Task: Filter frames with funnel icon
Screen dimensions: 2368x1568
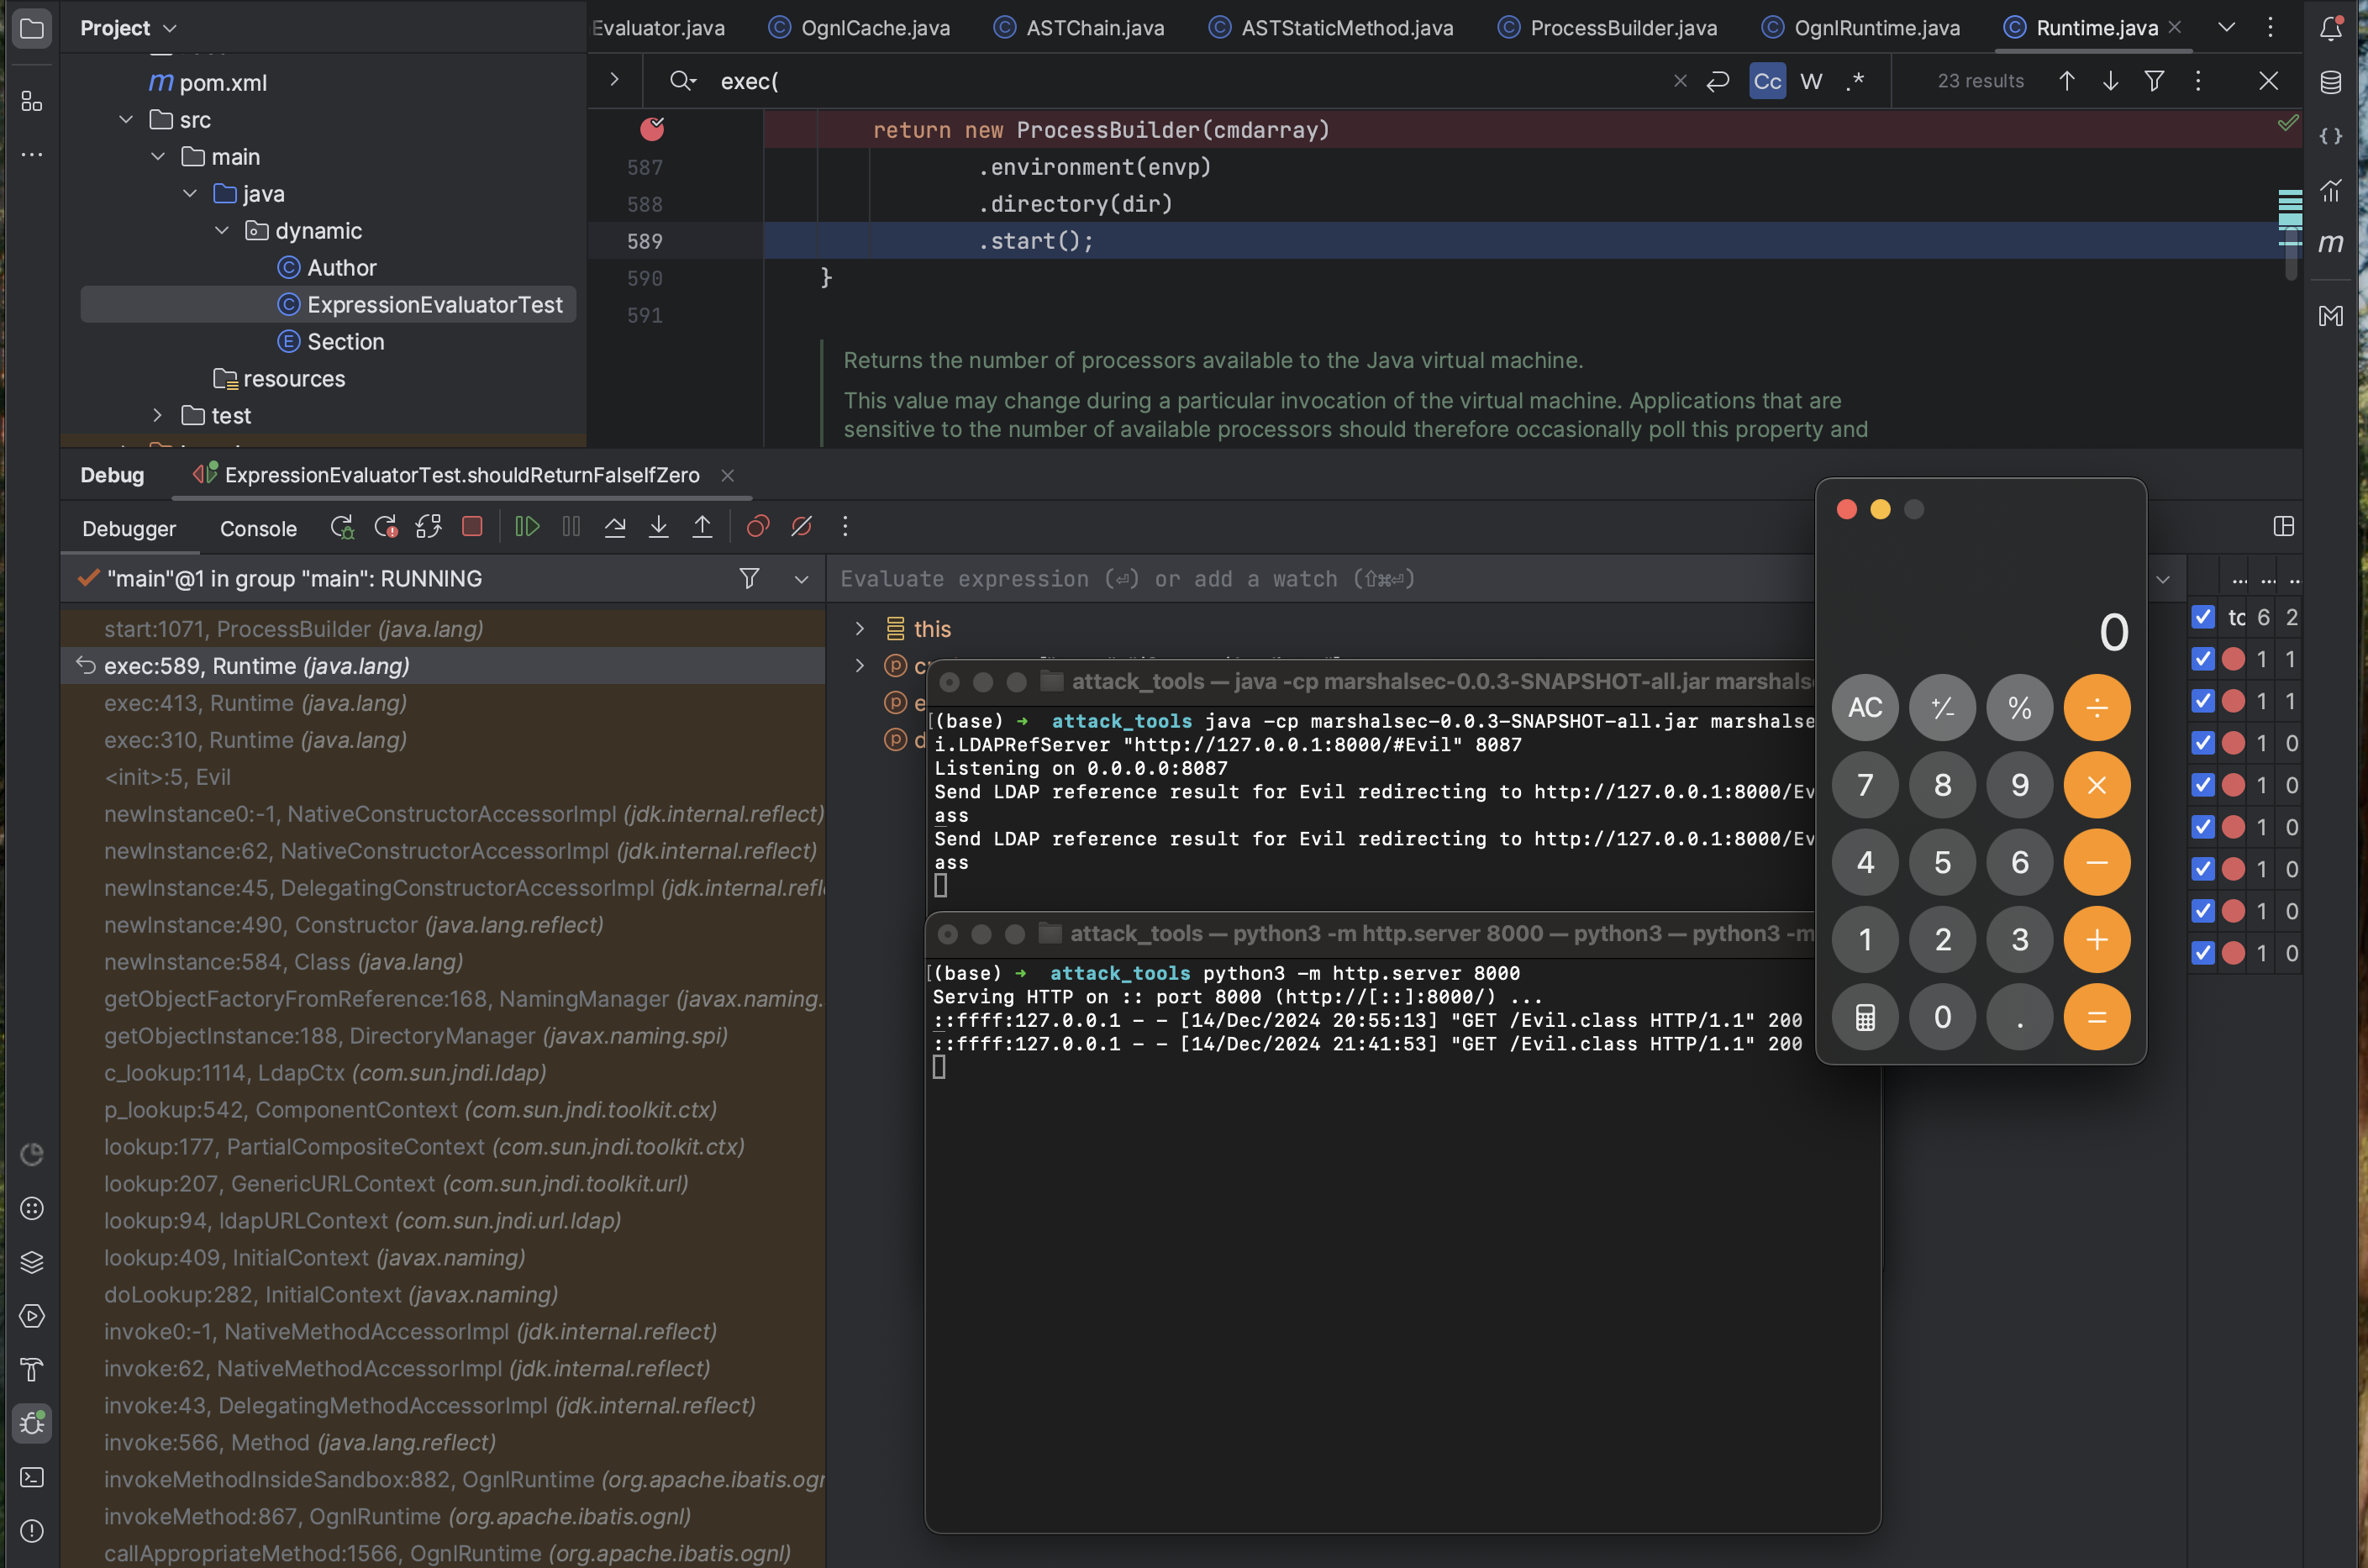Action: 749,579
